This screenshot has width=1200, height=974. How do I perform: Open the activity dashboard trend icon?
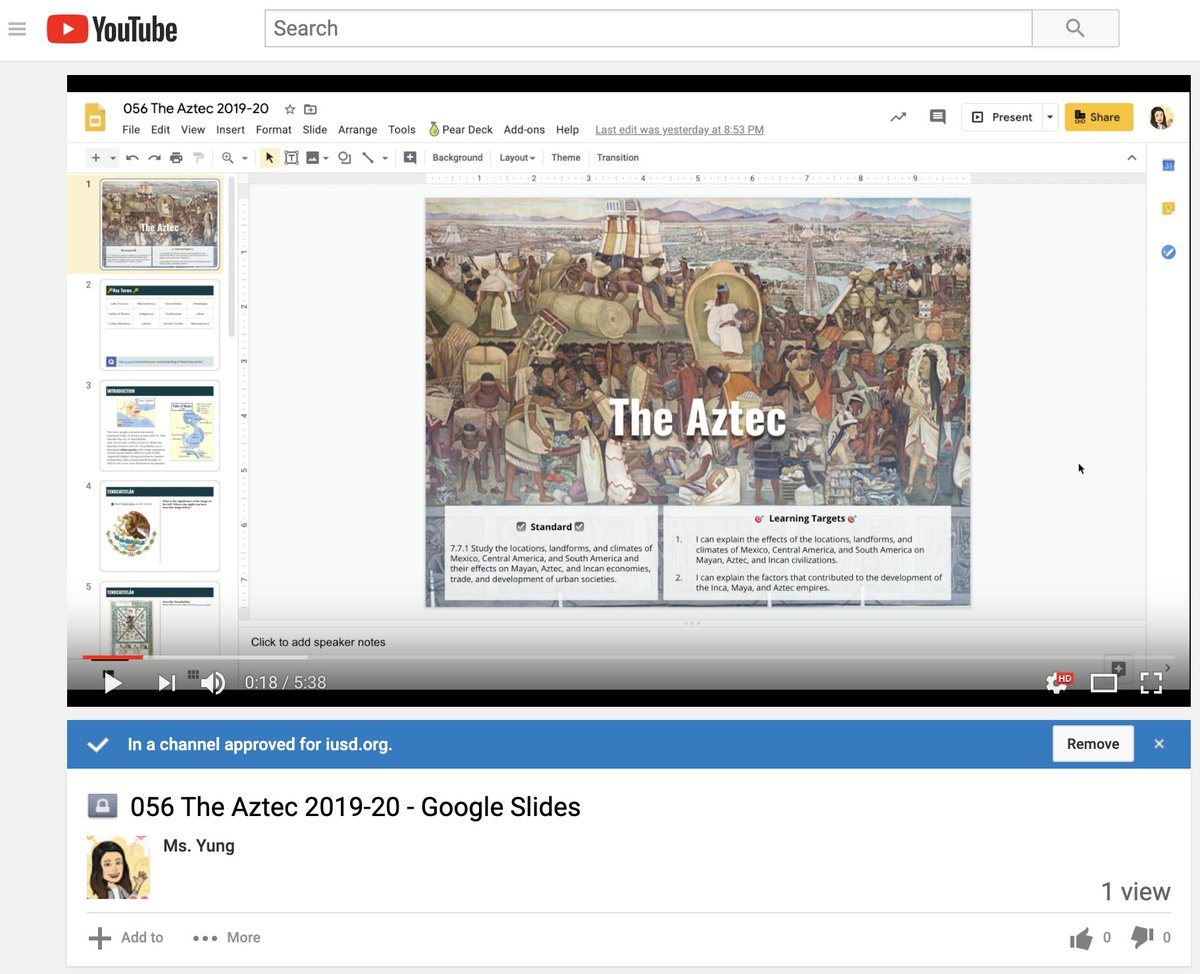(898, 117)
